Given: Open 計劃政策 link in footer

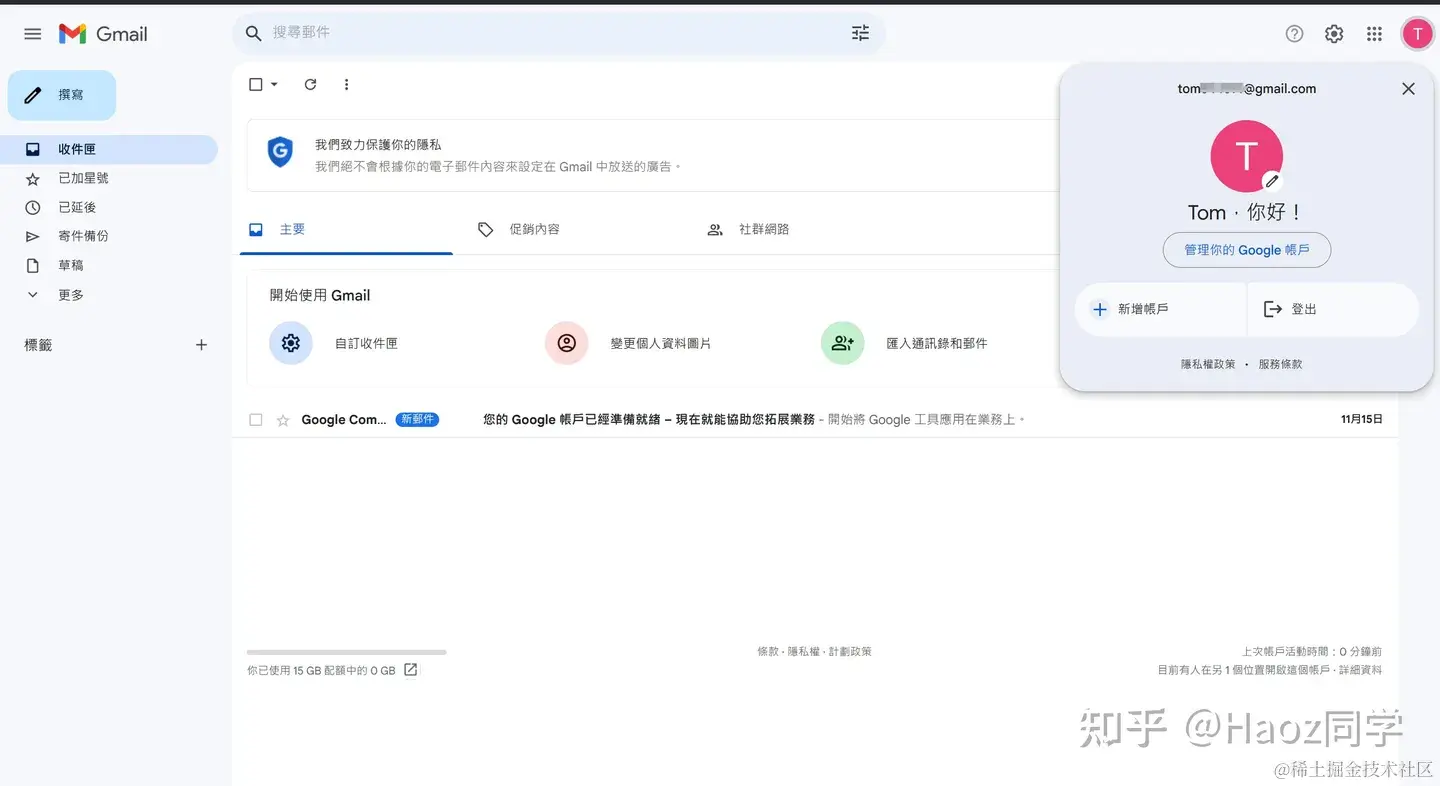Looking at the screenshot, I should 850,652.
